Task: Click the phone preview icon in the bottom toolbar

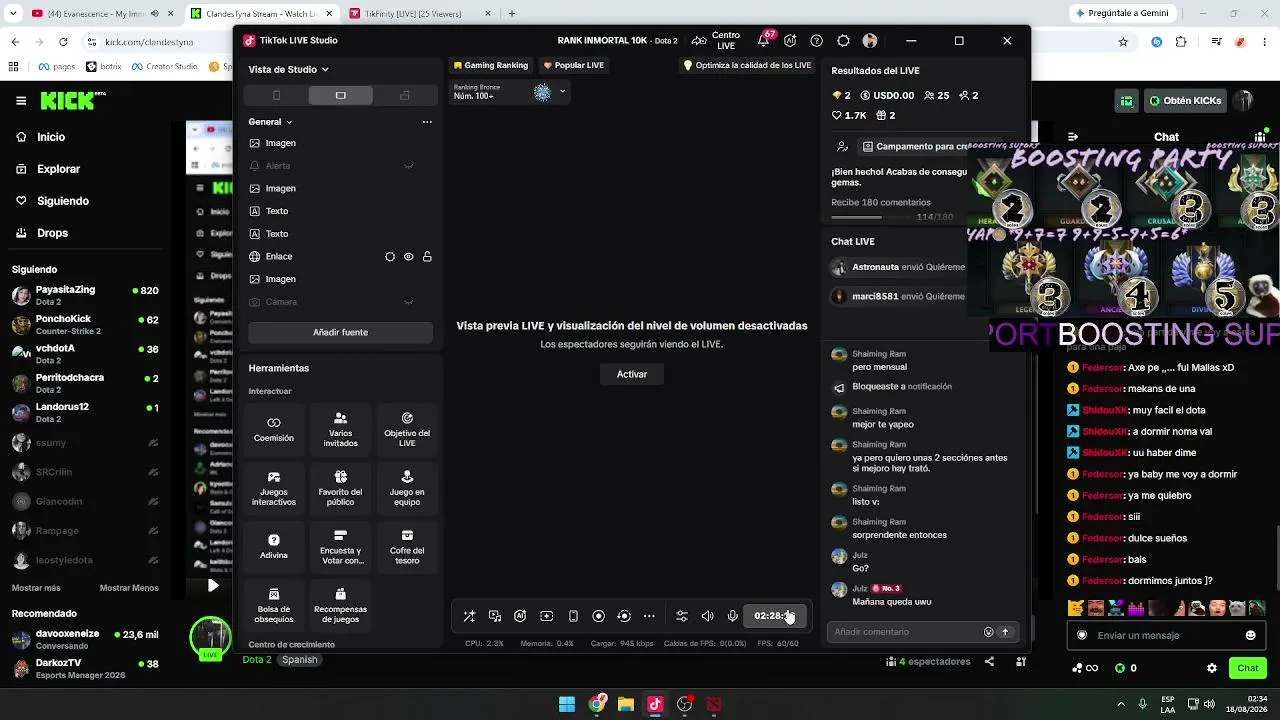Action: click(573, 616)
